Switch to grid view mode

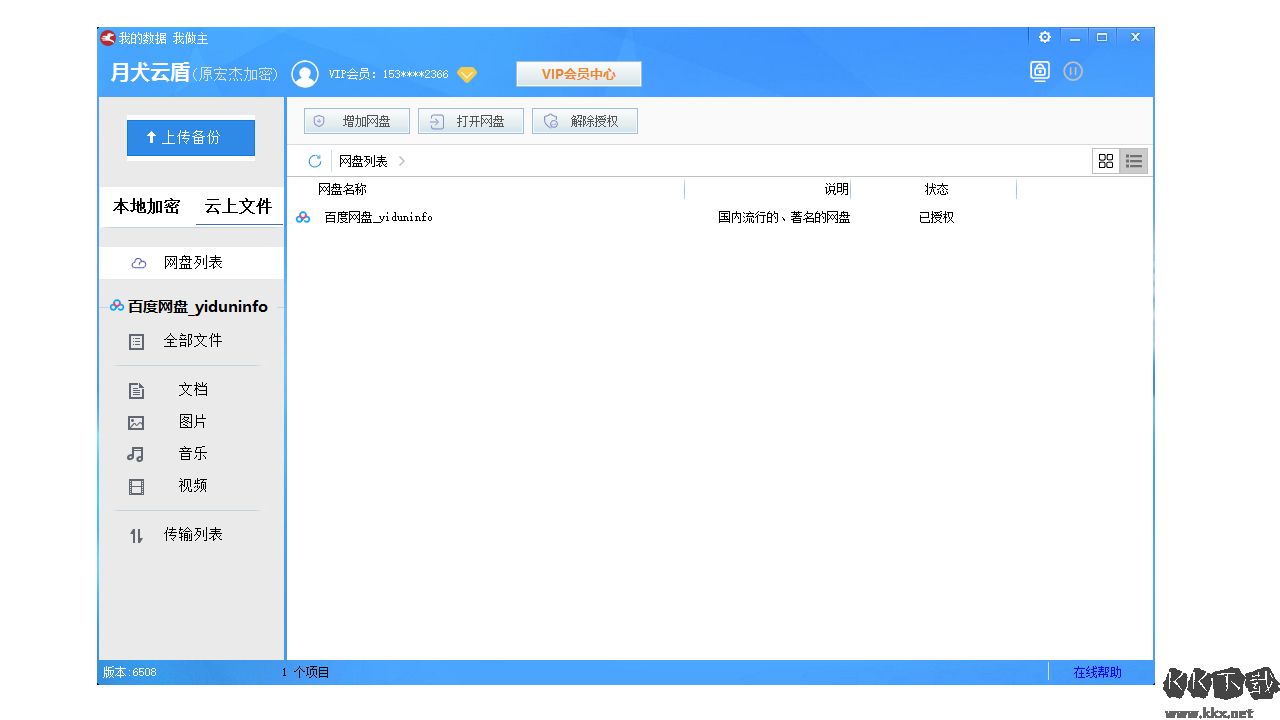pyautogui.click(x=1106, y=160)
